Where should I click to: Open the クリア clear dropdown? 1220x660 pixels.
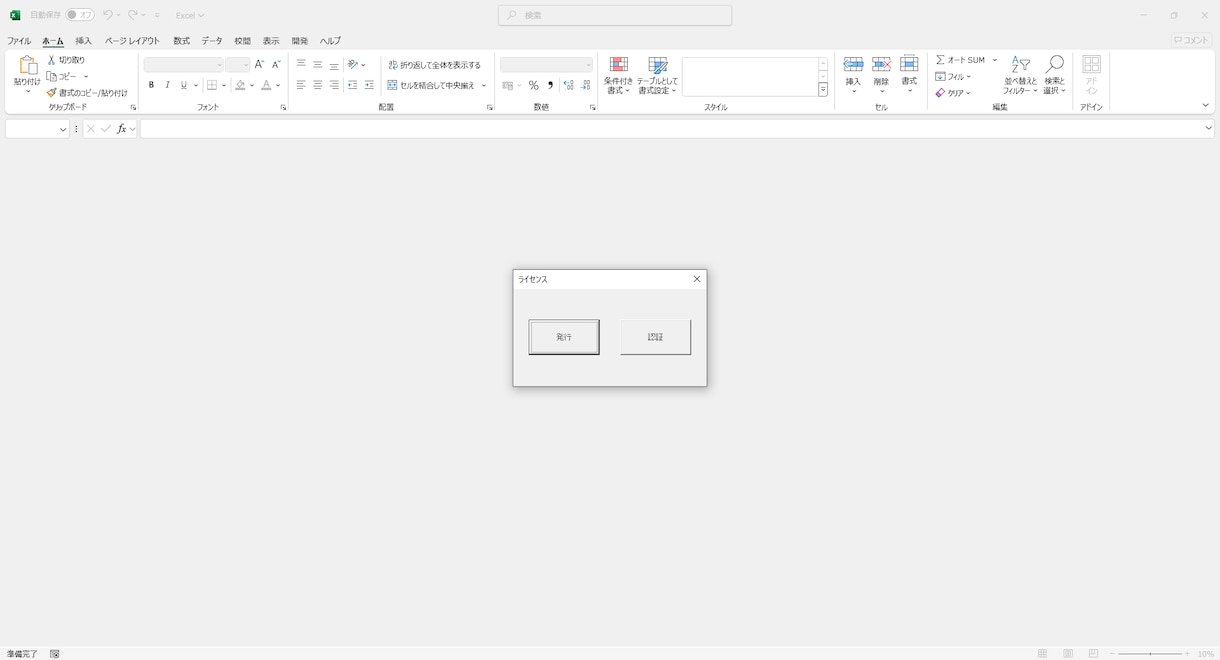(954, 93)
